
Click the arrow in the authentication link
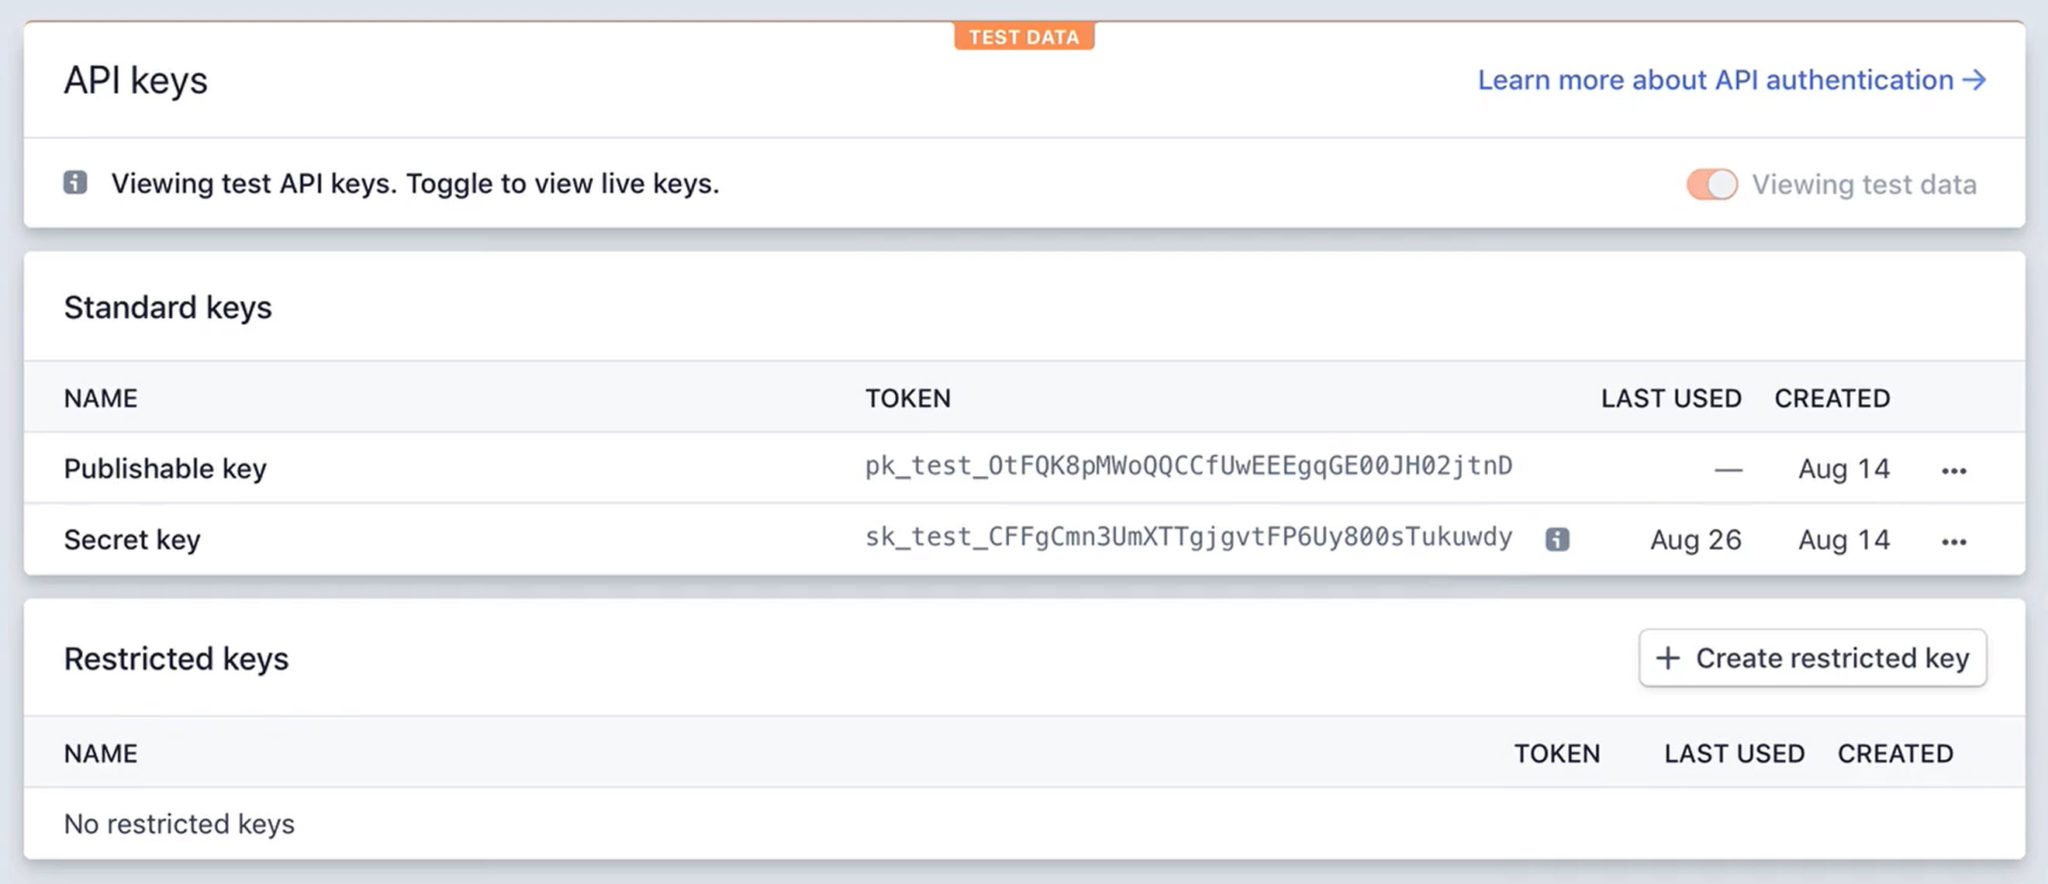pos(1974,80)
